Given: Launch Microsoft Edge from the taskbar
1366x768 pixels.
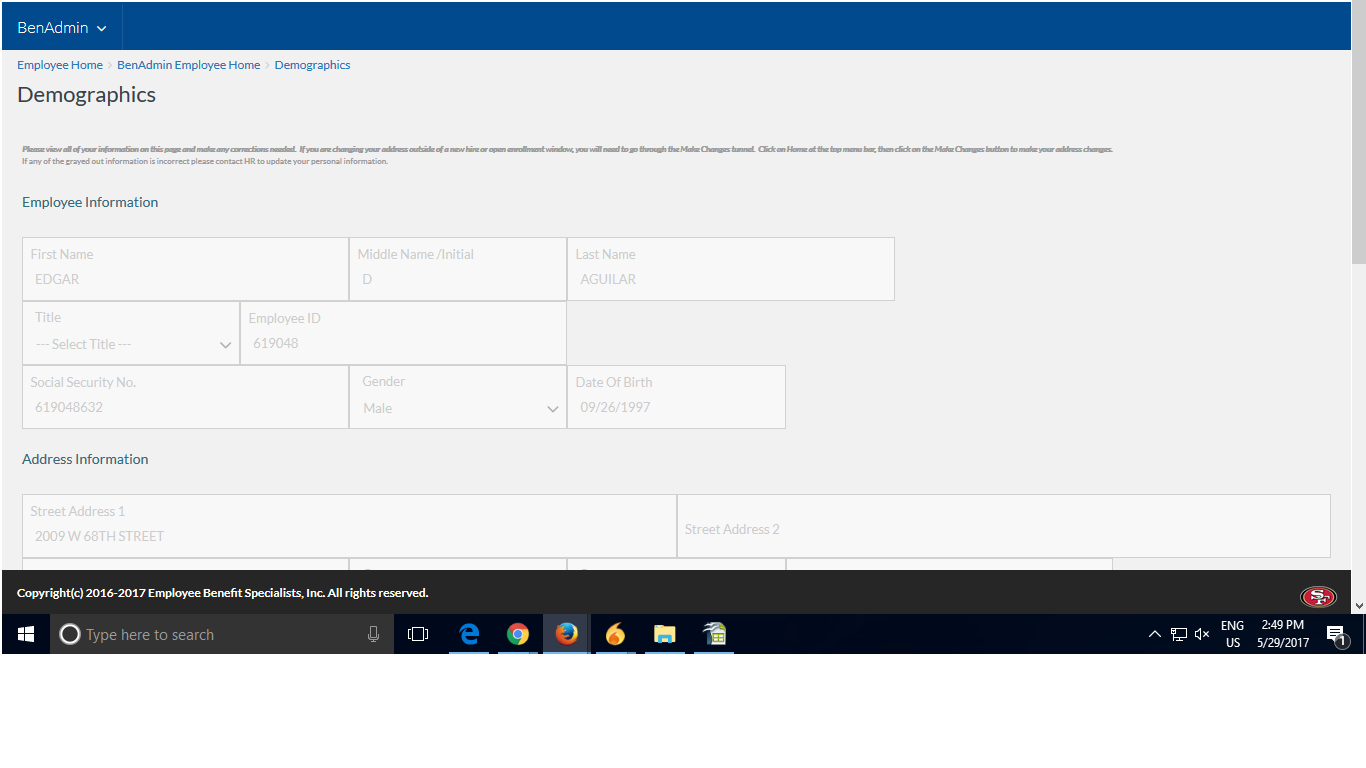Looking at the screenshot, I should tap(469, 634).
